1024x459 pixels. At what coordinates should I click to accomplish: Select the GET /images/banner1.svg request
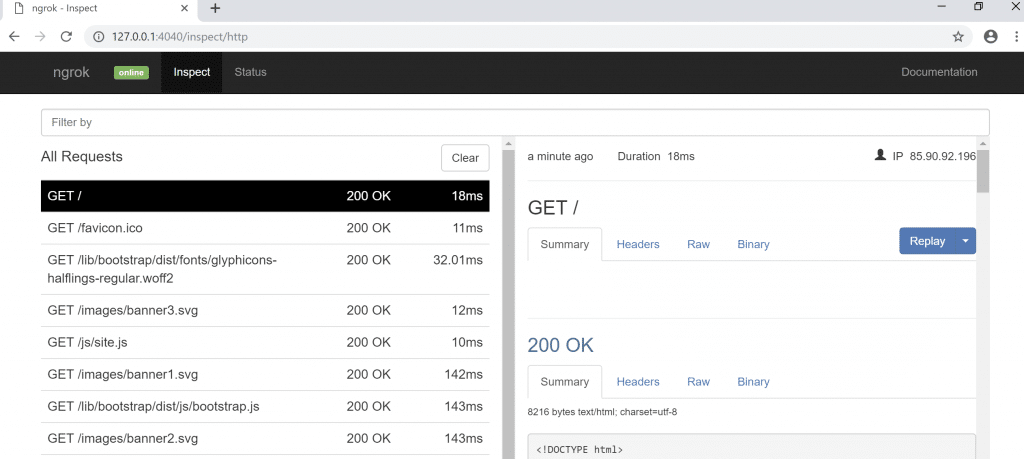click(265, 375)
